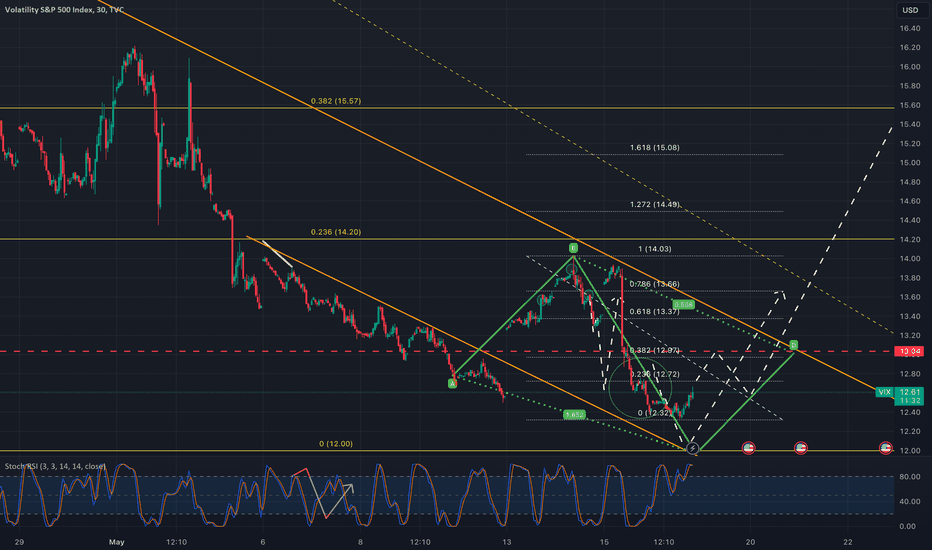Select the 0.236 (14.20) Fibonacci level label
The width and height of the screenshot is (932, 550).
coord(336,232)
